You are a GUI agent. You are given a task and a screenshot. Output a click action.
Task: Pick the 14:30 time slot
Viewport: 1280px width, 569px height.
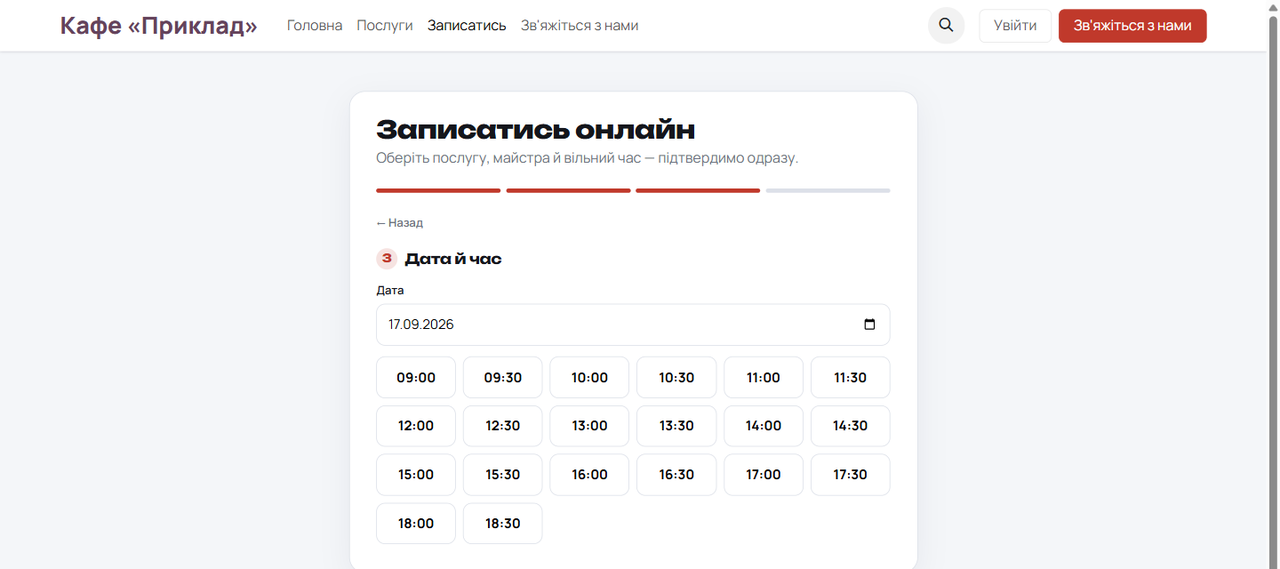(x=850, y=426)
